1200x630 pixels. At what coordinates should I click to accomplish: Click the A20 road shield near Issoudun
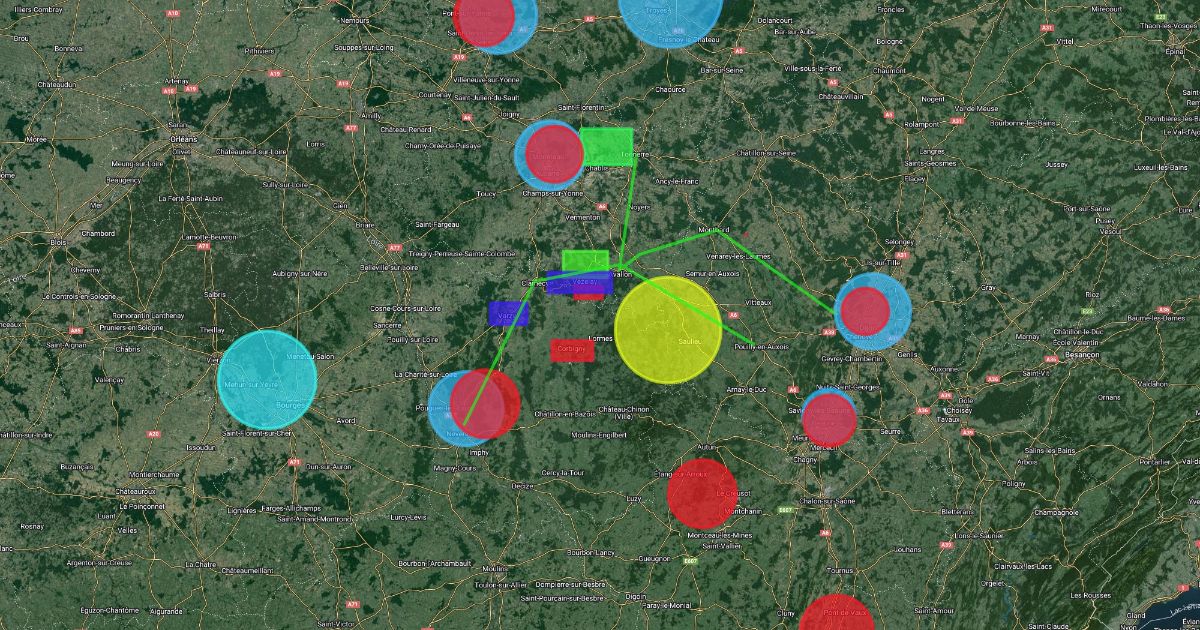click(x=153, y=434)
